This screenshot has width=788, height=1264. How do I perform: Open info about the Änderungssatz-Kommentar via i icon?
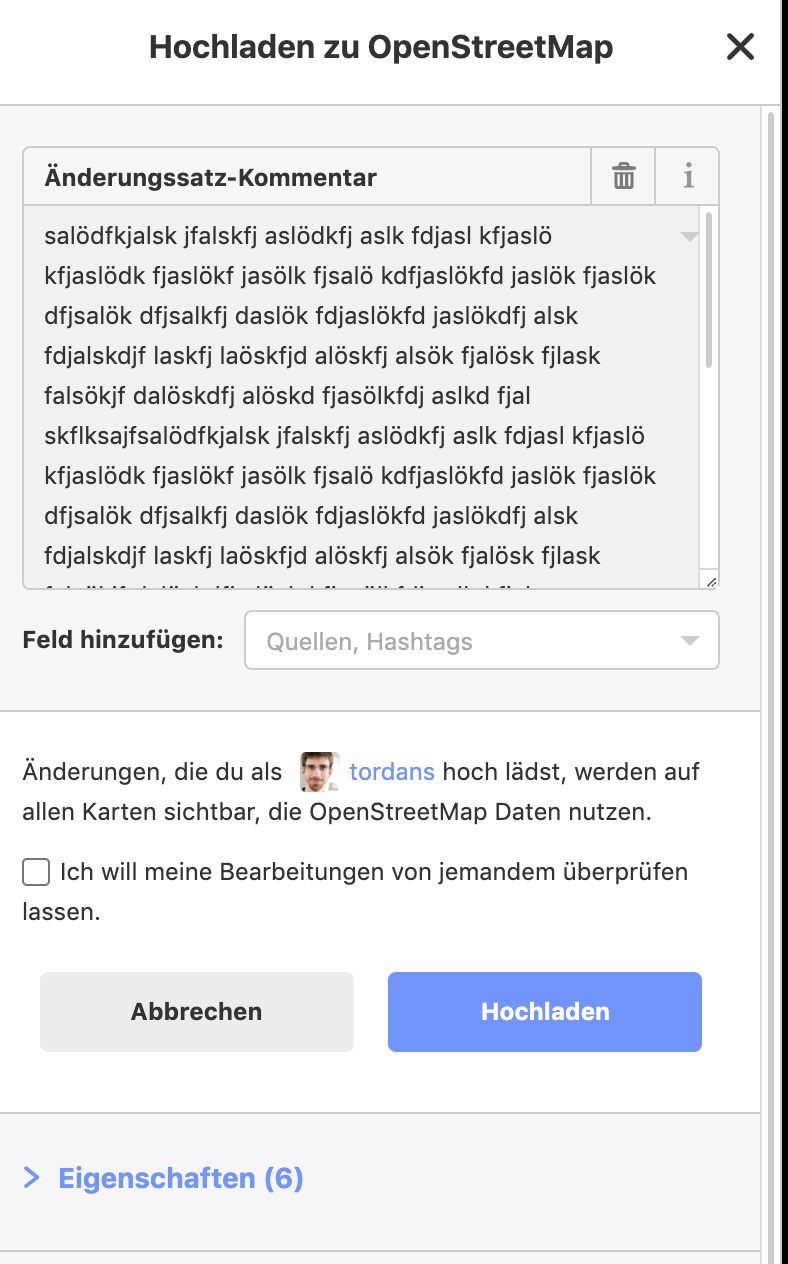pyautogui.click(x=689, y=176)
